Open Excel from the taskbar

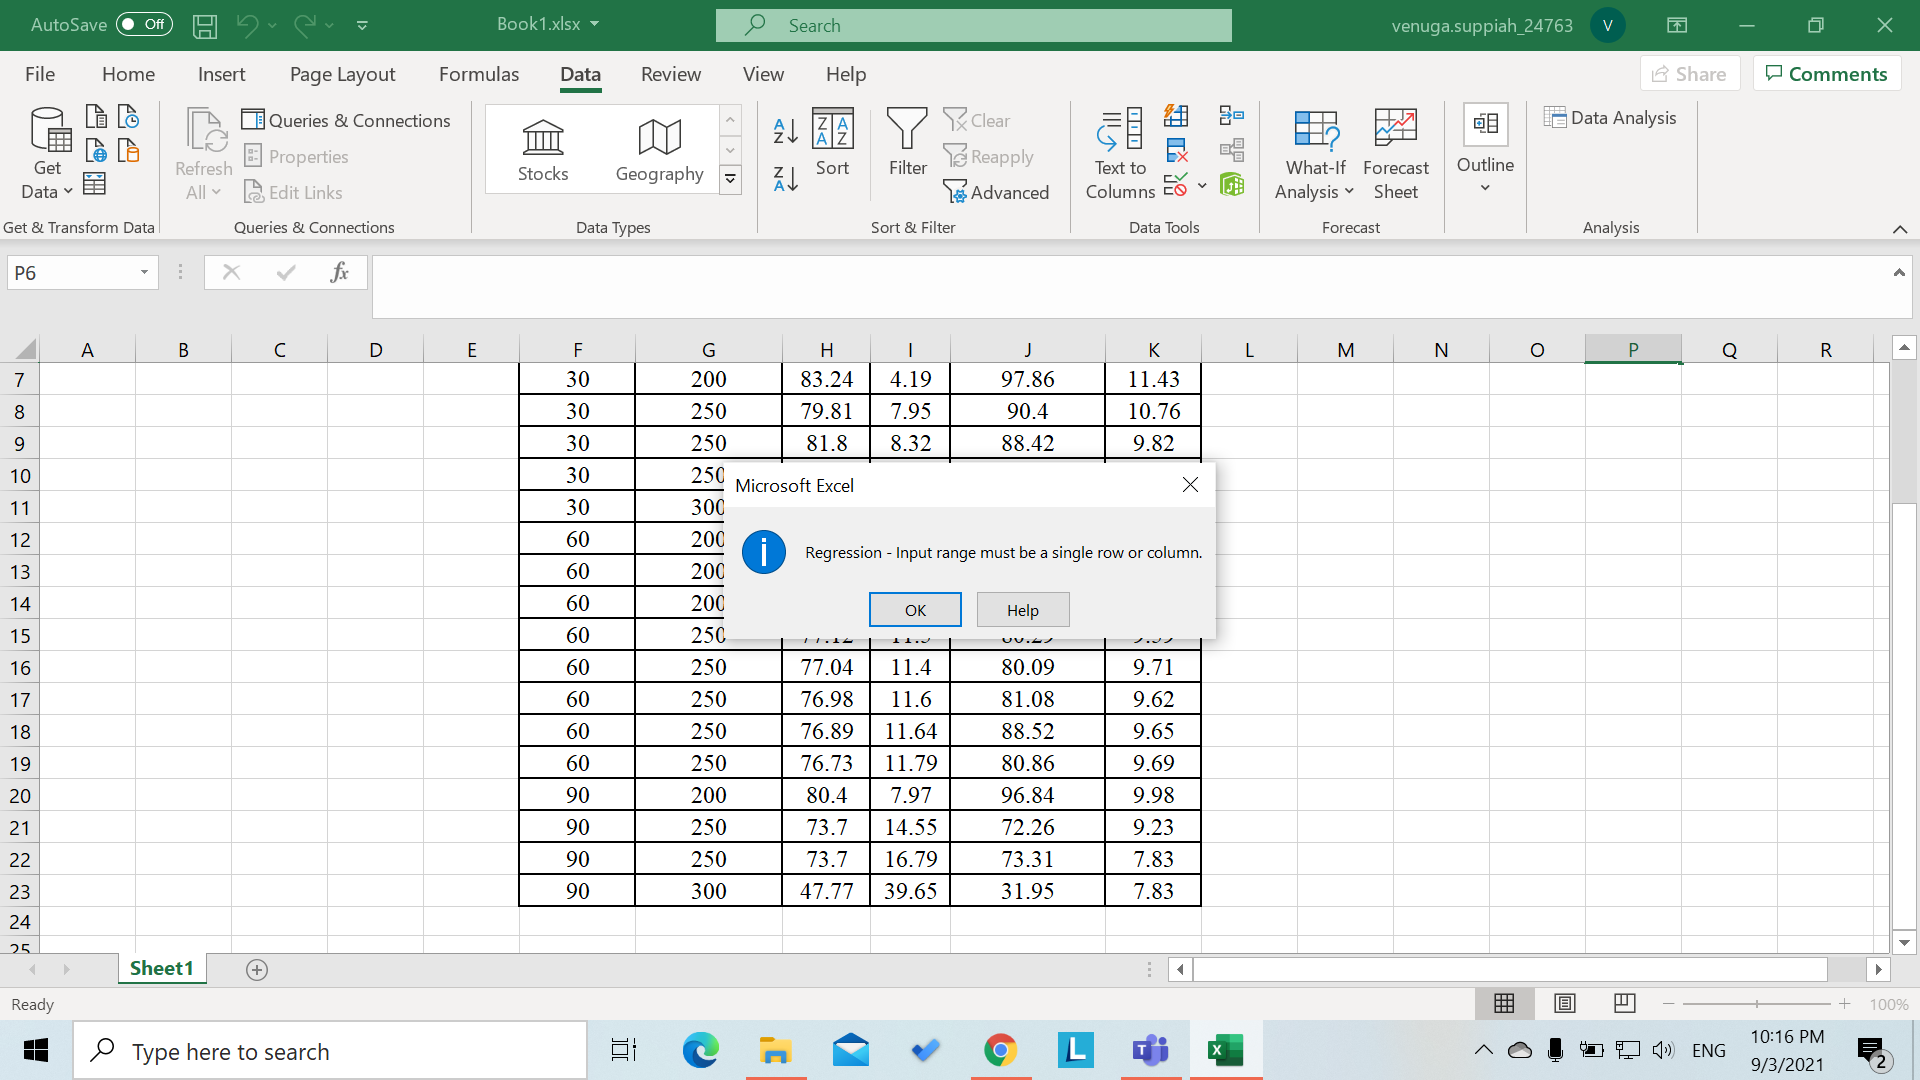coord(1225,1050)
